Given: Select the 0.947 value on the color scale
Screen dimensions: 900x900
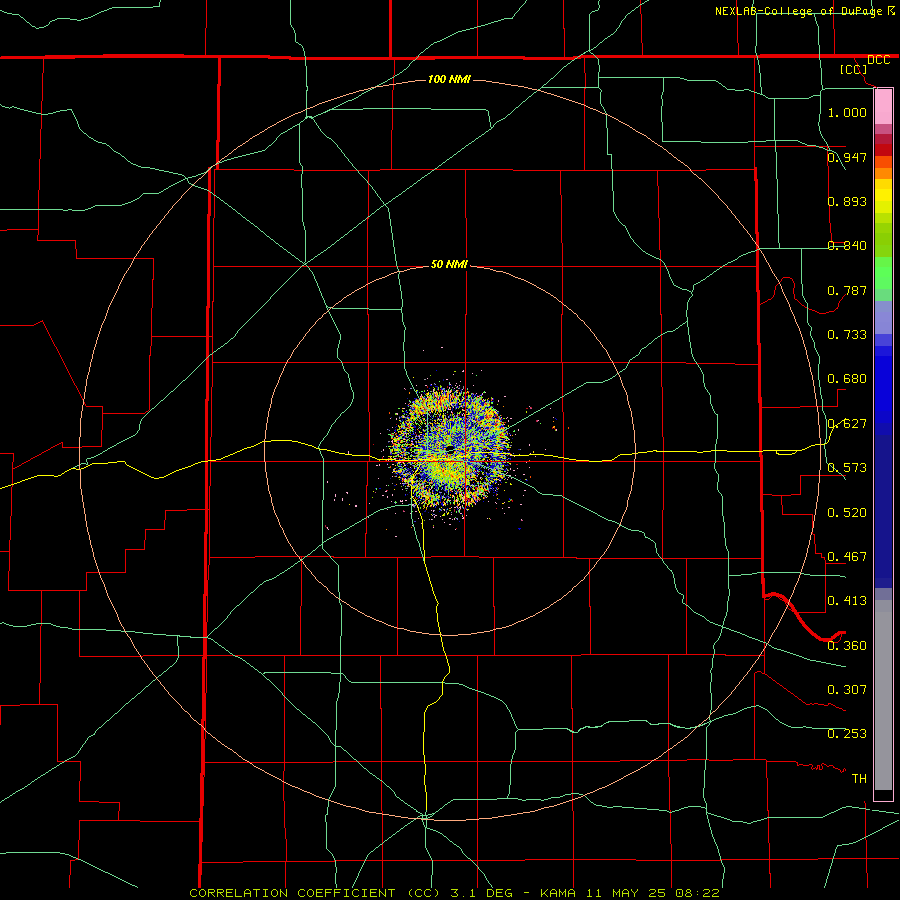Looking at the screenshot, I should pyautogui.click(x=847, y=157).
